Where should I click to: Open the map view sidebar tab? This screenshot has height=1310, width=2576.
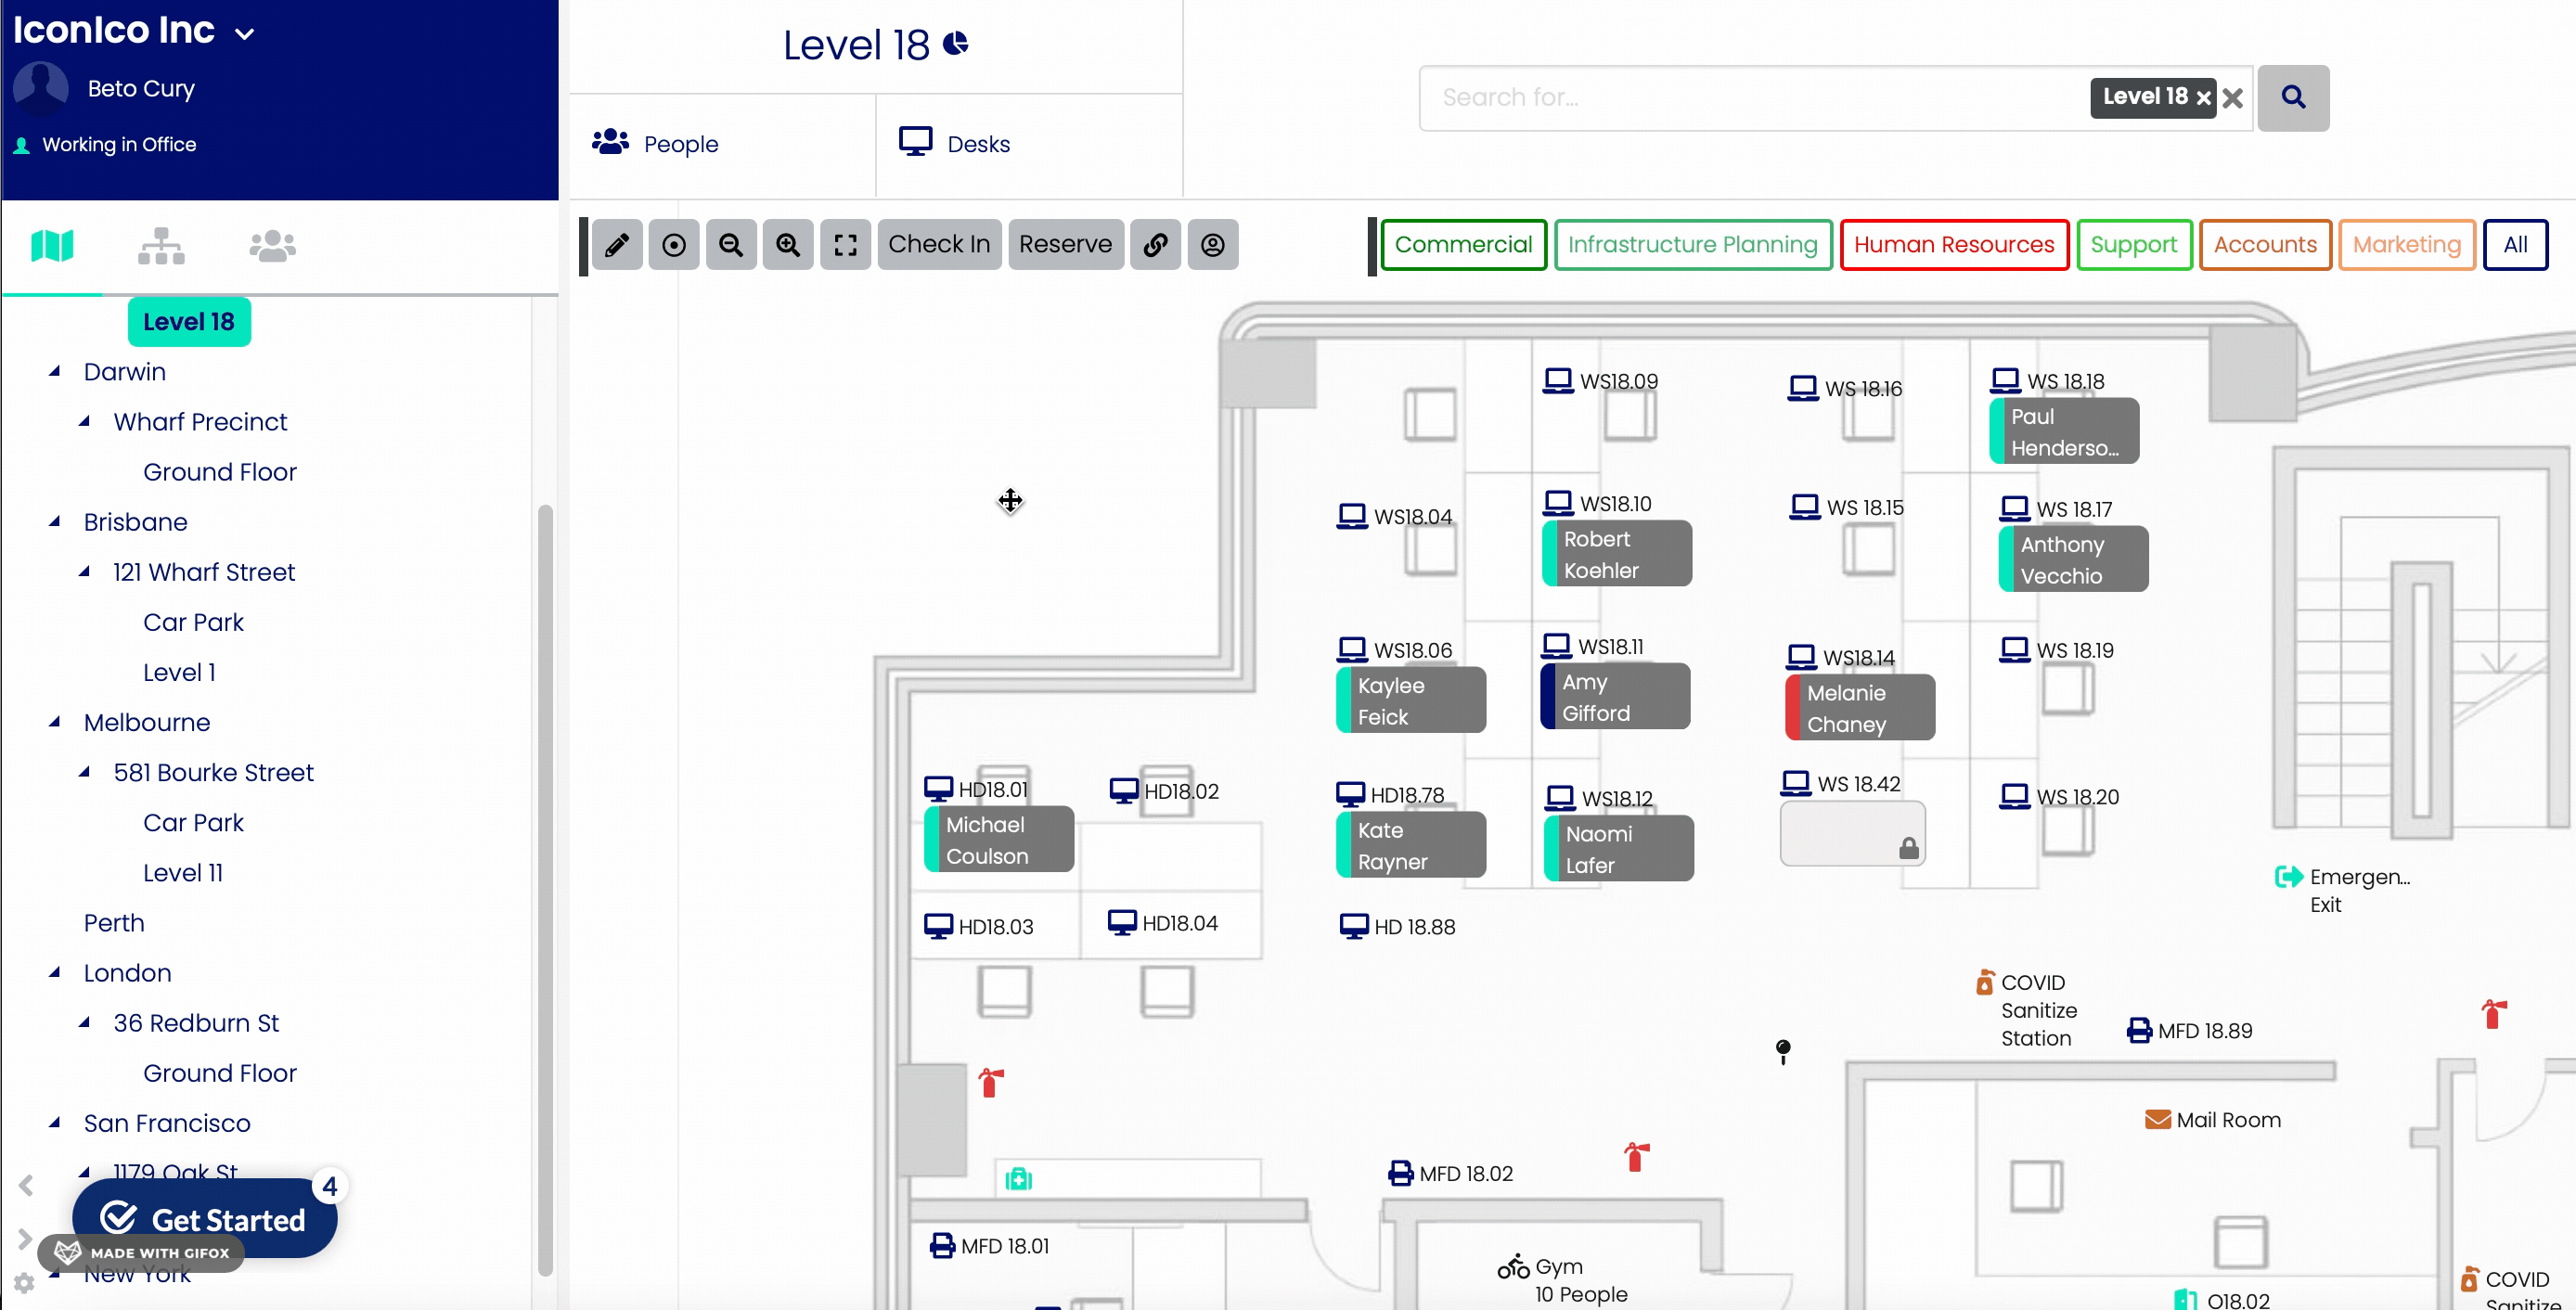(x=53, y=245)
